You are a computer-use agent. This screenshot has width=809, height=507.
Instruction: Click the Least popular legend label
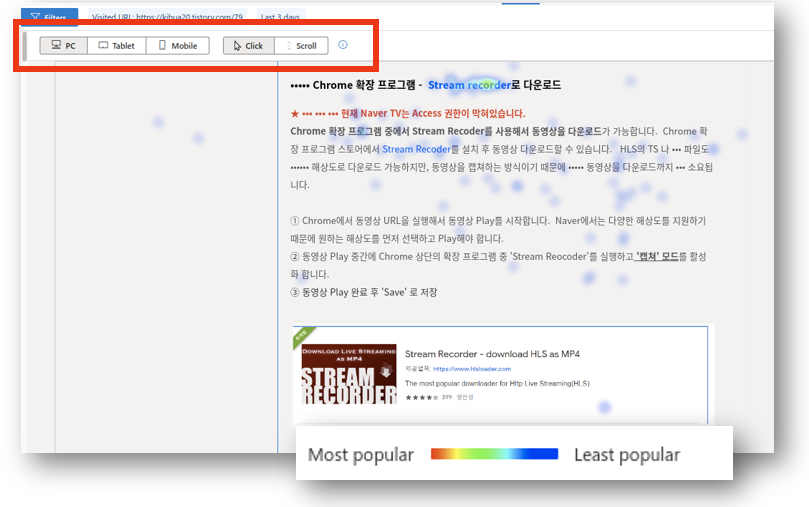(627, 455)
